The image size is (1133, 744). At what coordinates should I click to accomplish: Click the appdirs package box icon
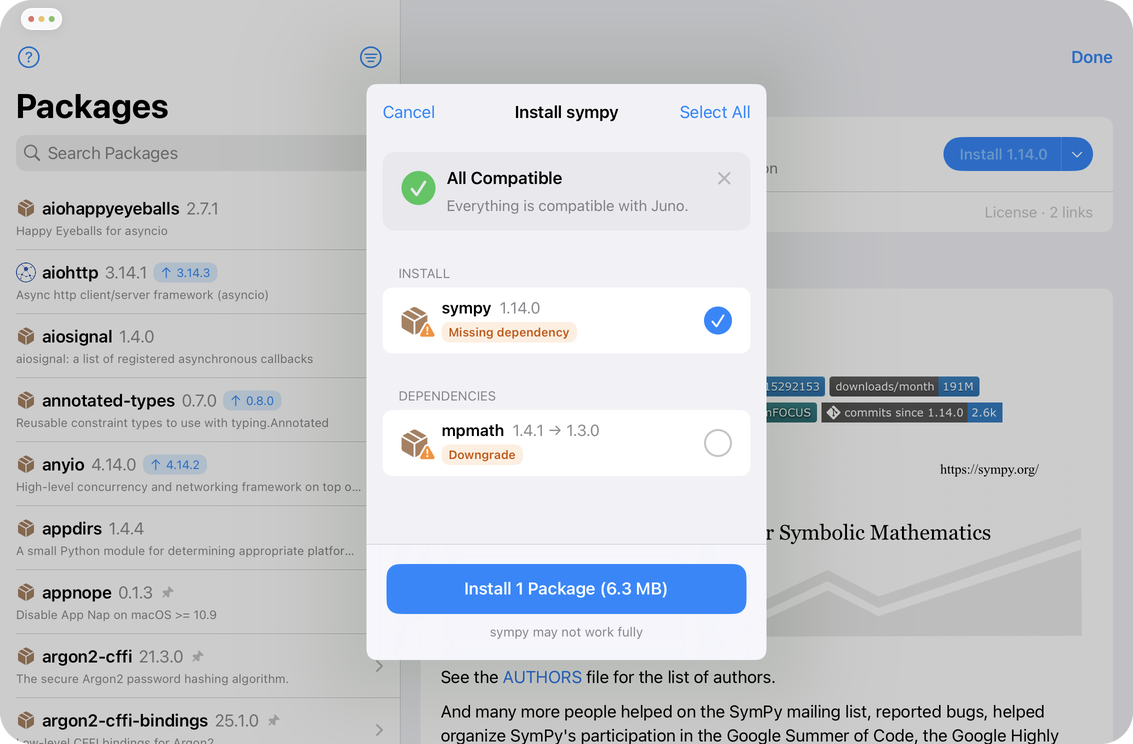[26, 529]
